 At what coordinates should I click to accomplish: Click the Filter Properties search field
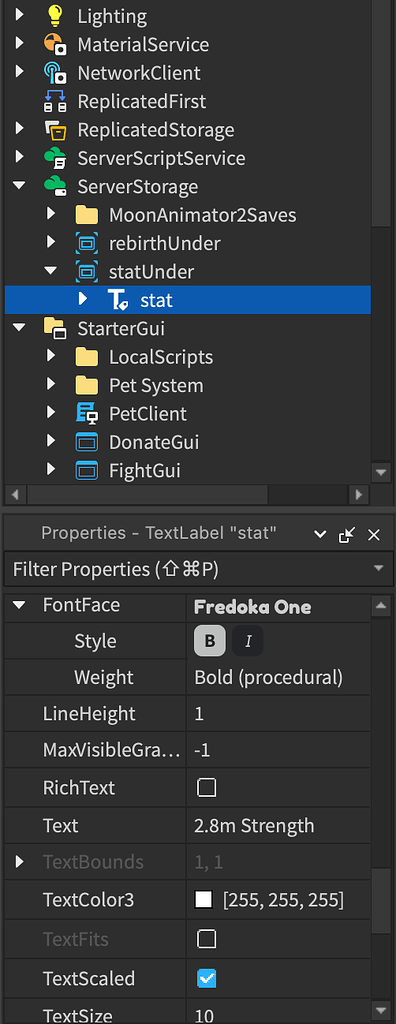point(187,570)
